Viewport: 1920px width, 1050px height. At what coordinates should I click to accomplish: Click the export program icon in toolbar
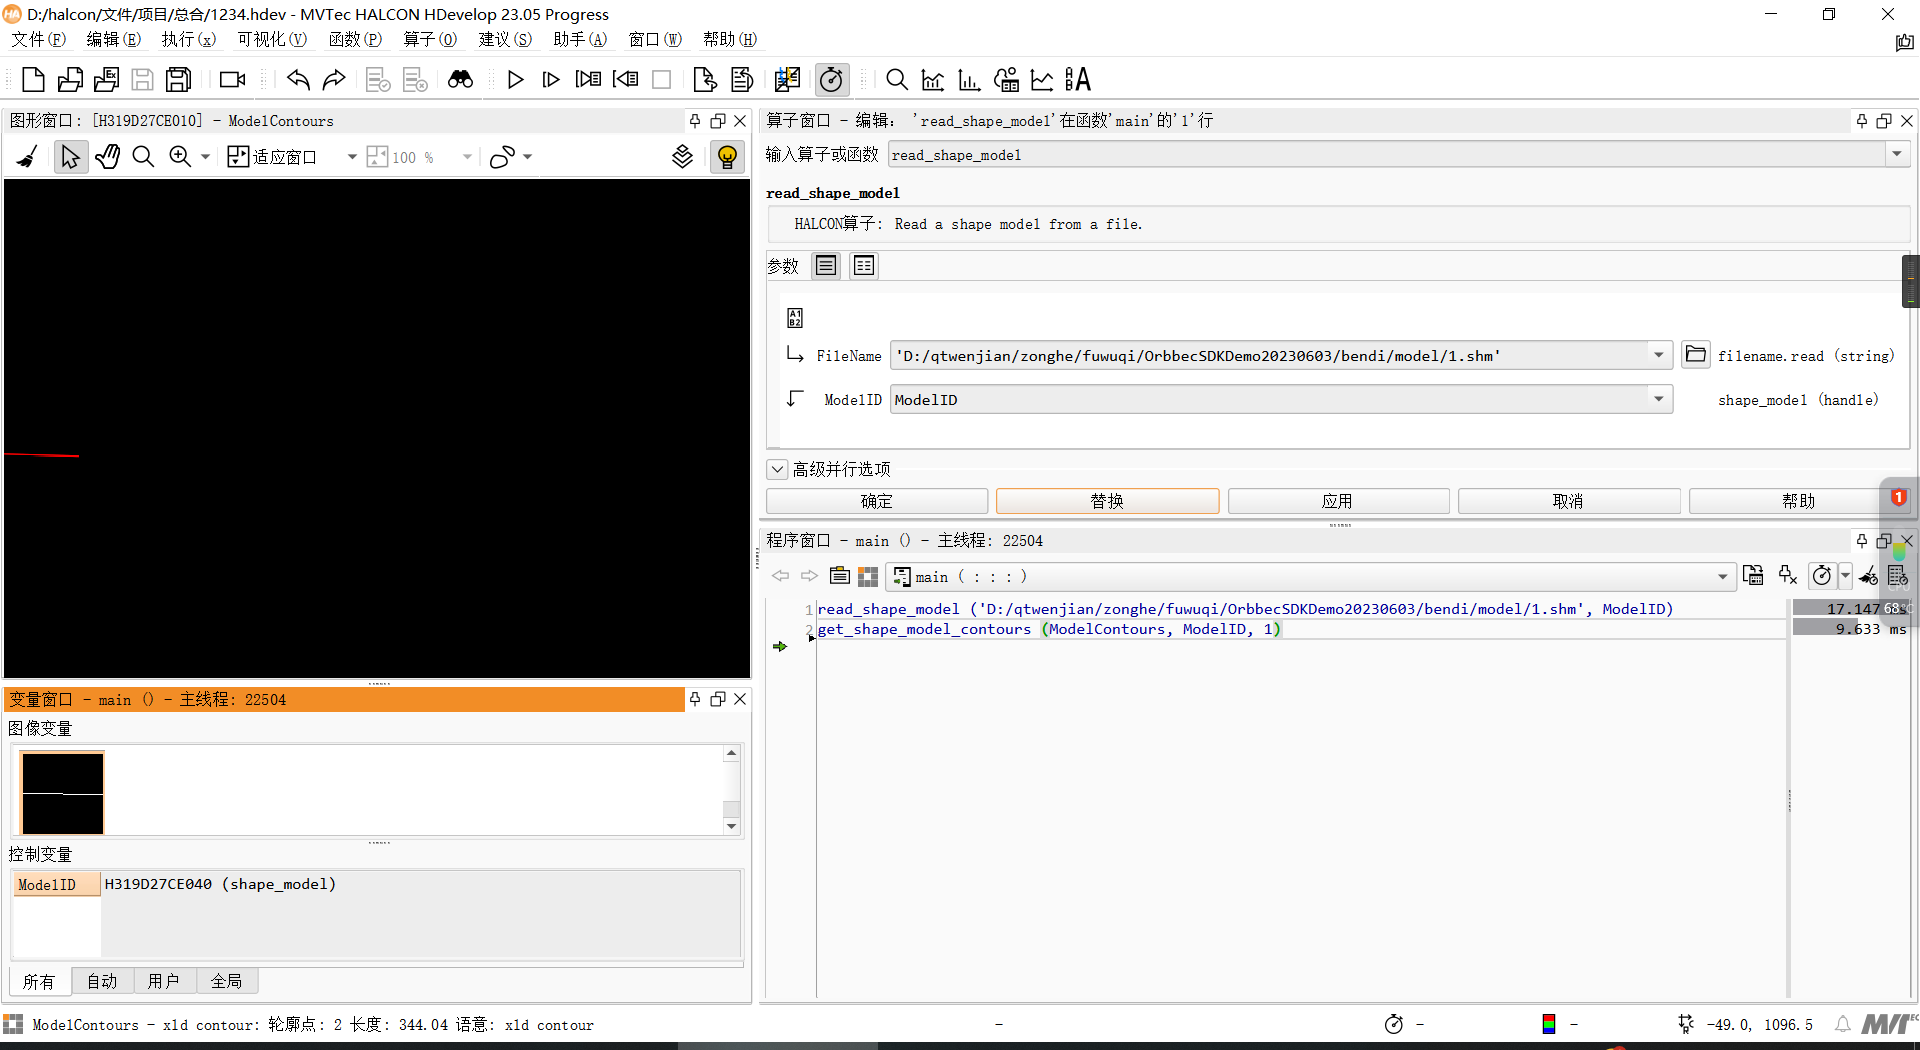(x=704, y=80)
